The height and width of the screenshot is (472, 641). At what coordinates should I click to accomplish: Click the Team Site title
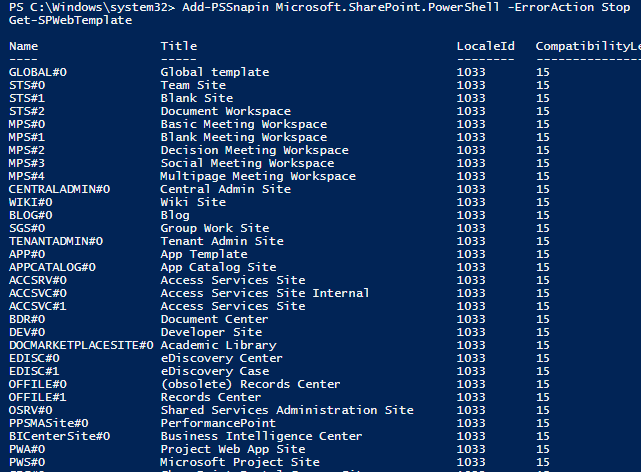pyautogui.click(x=193, y=85)
